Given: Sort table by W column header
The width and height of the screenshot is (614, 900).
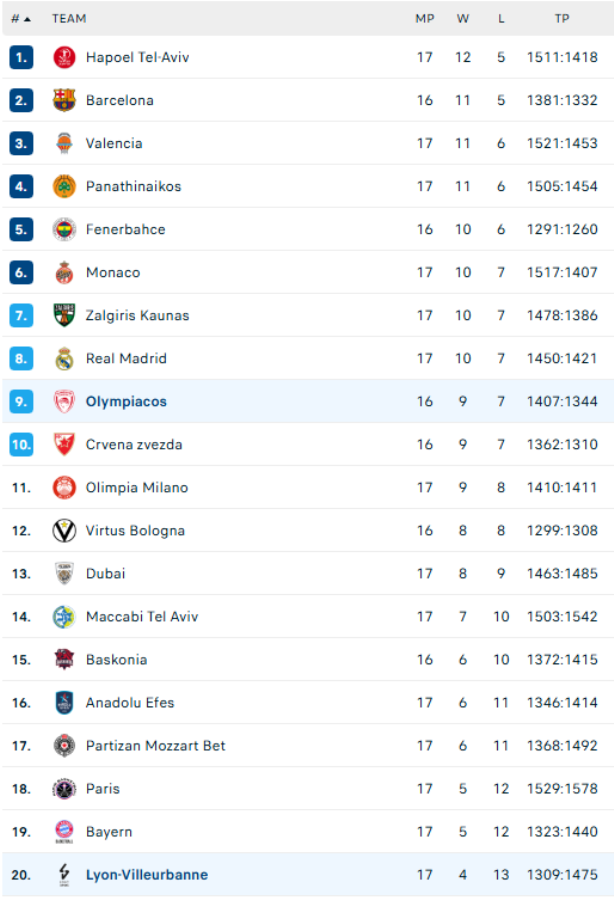Looking at the screenshot, I should click(x=463, y=18).
